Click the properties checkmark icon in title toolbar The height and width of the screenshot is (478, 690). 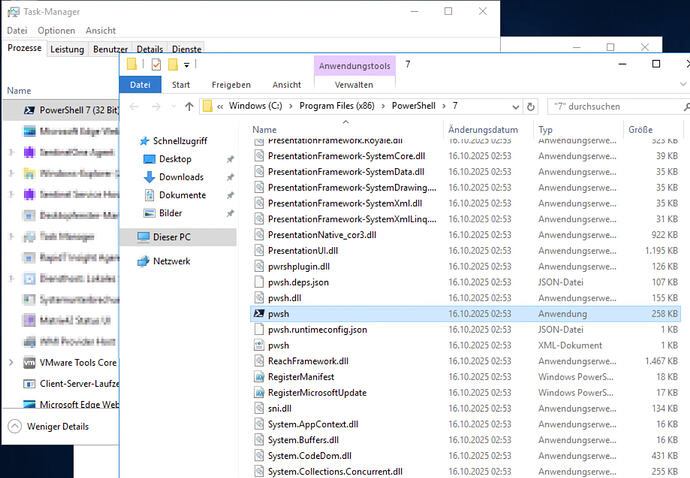coord(155,65)
